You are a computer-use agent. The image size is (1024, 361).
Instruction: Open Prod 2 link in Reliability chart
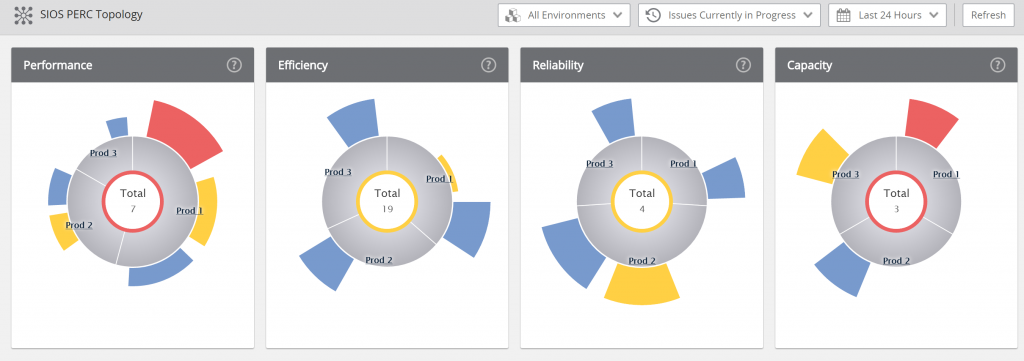coord(642,261)
